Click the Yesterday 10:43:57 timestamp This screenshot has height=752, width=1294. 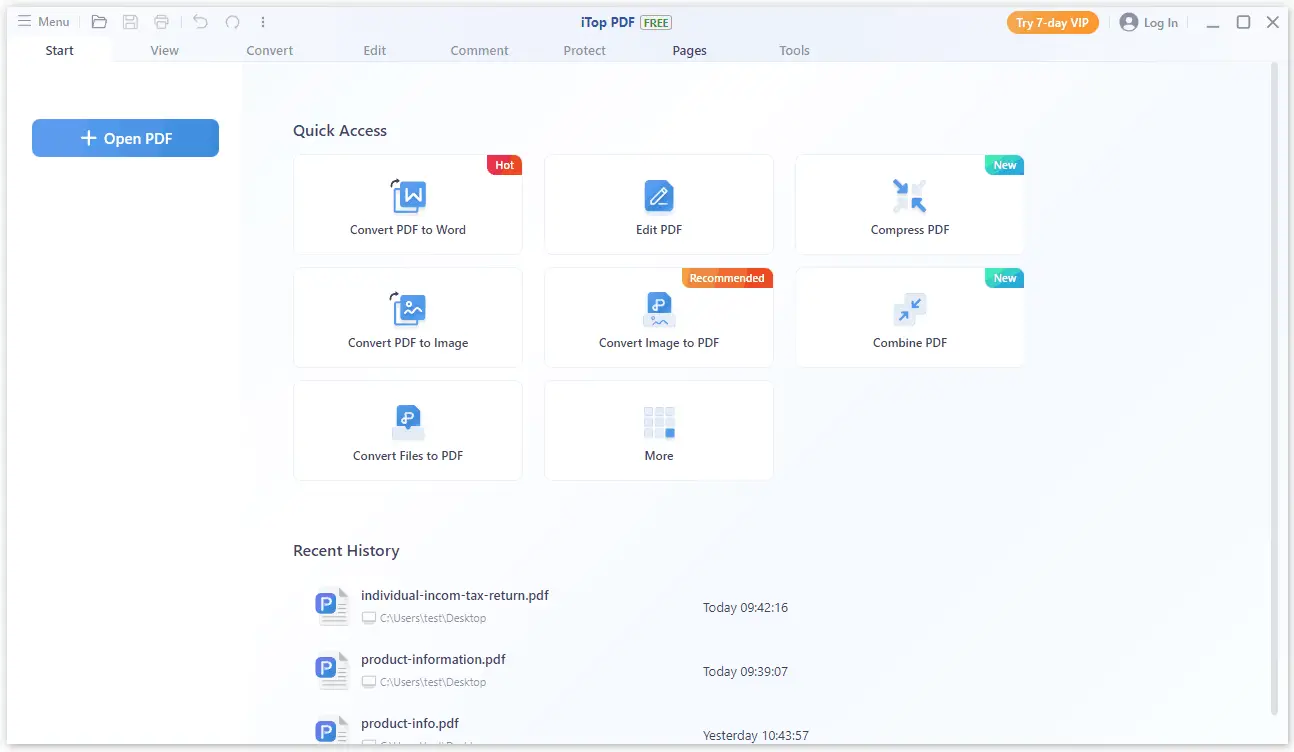[x=756, y=735]
